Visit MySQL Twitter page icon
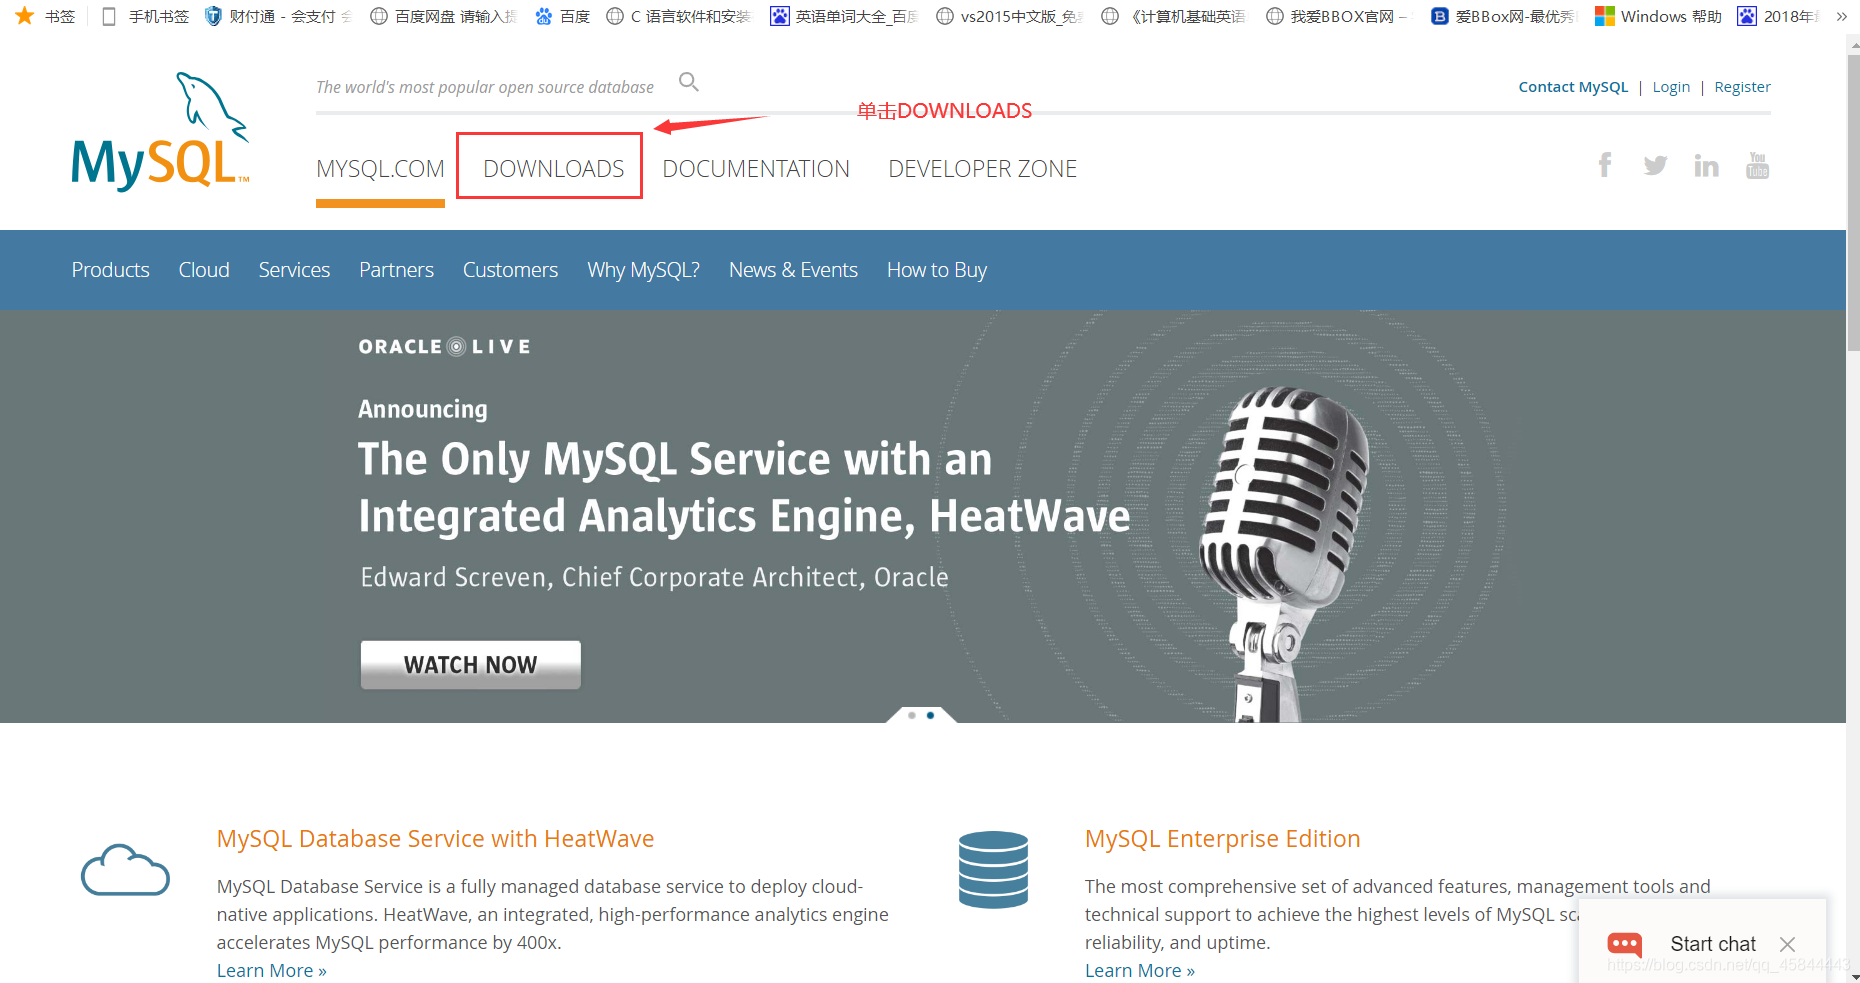Image resolution: width=1860 pixels, height=983 pixels. pos(1655,165)
